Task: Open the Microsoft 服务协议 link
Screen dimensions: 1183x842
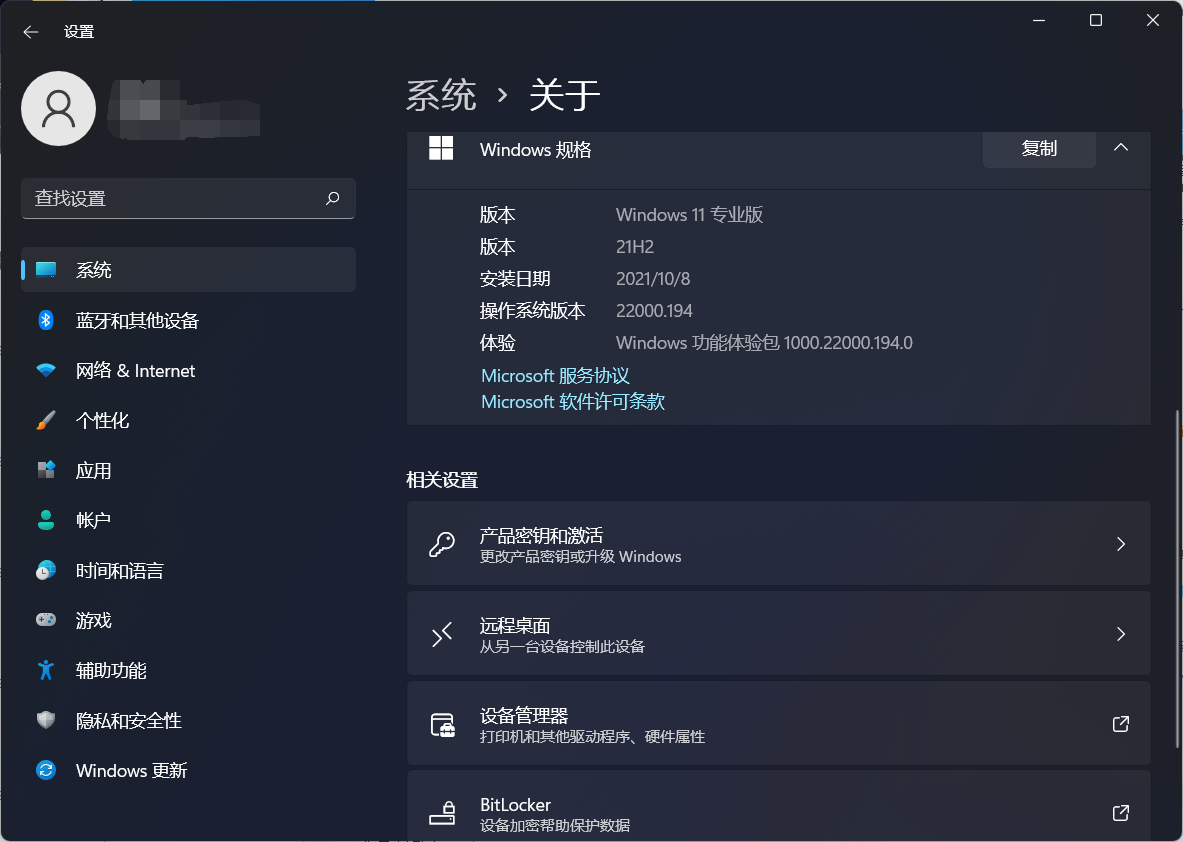Action: click(554, 375)
